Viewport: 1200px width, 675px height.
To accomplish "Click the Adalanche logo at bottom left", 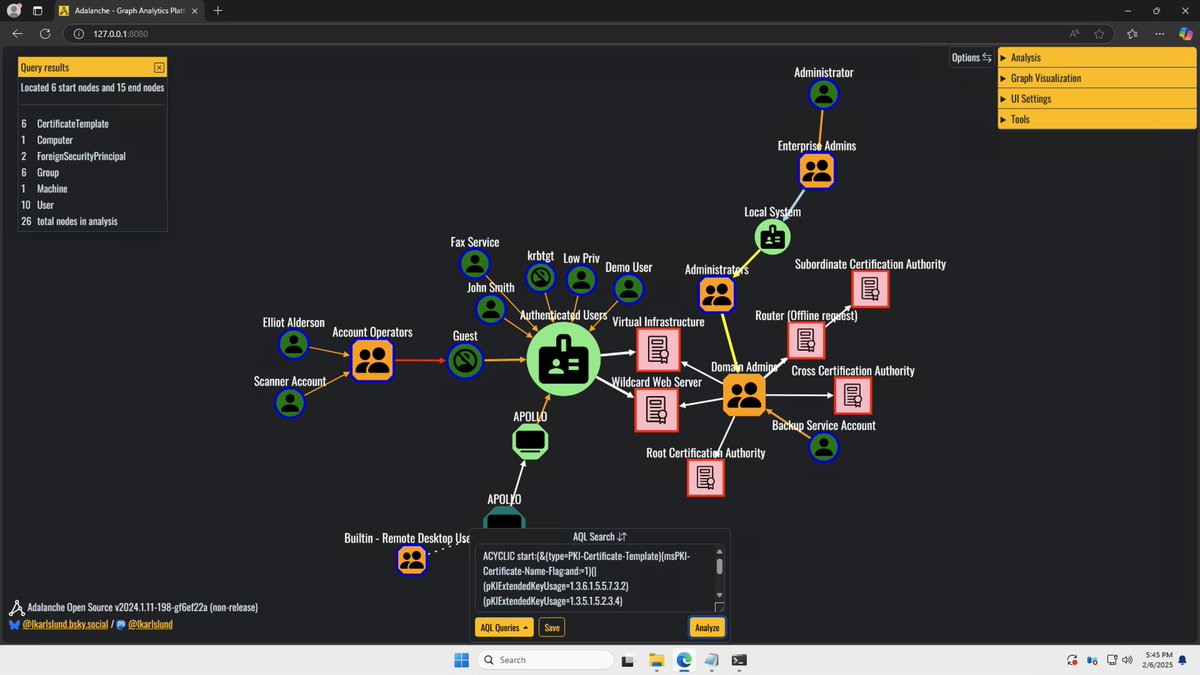I will pos(16,607).
